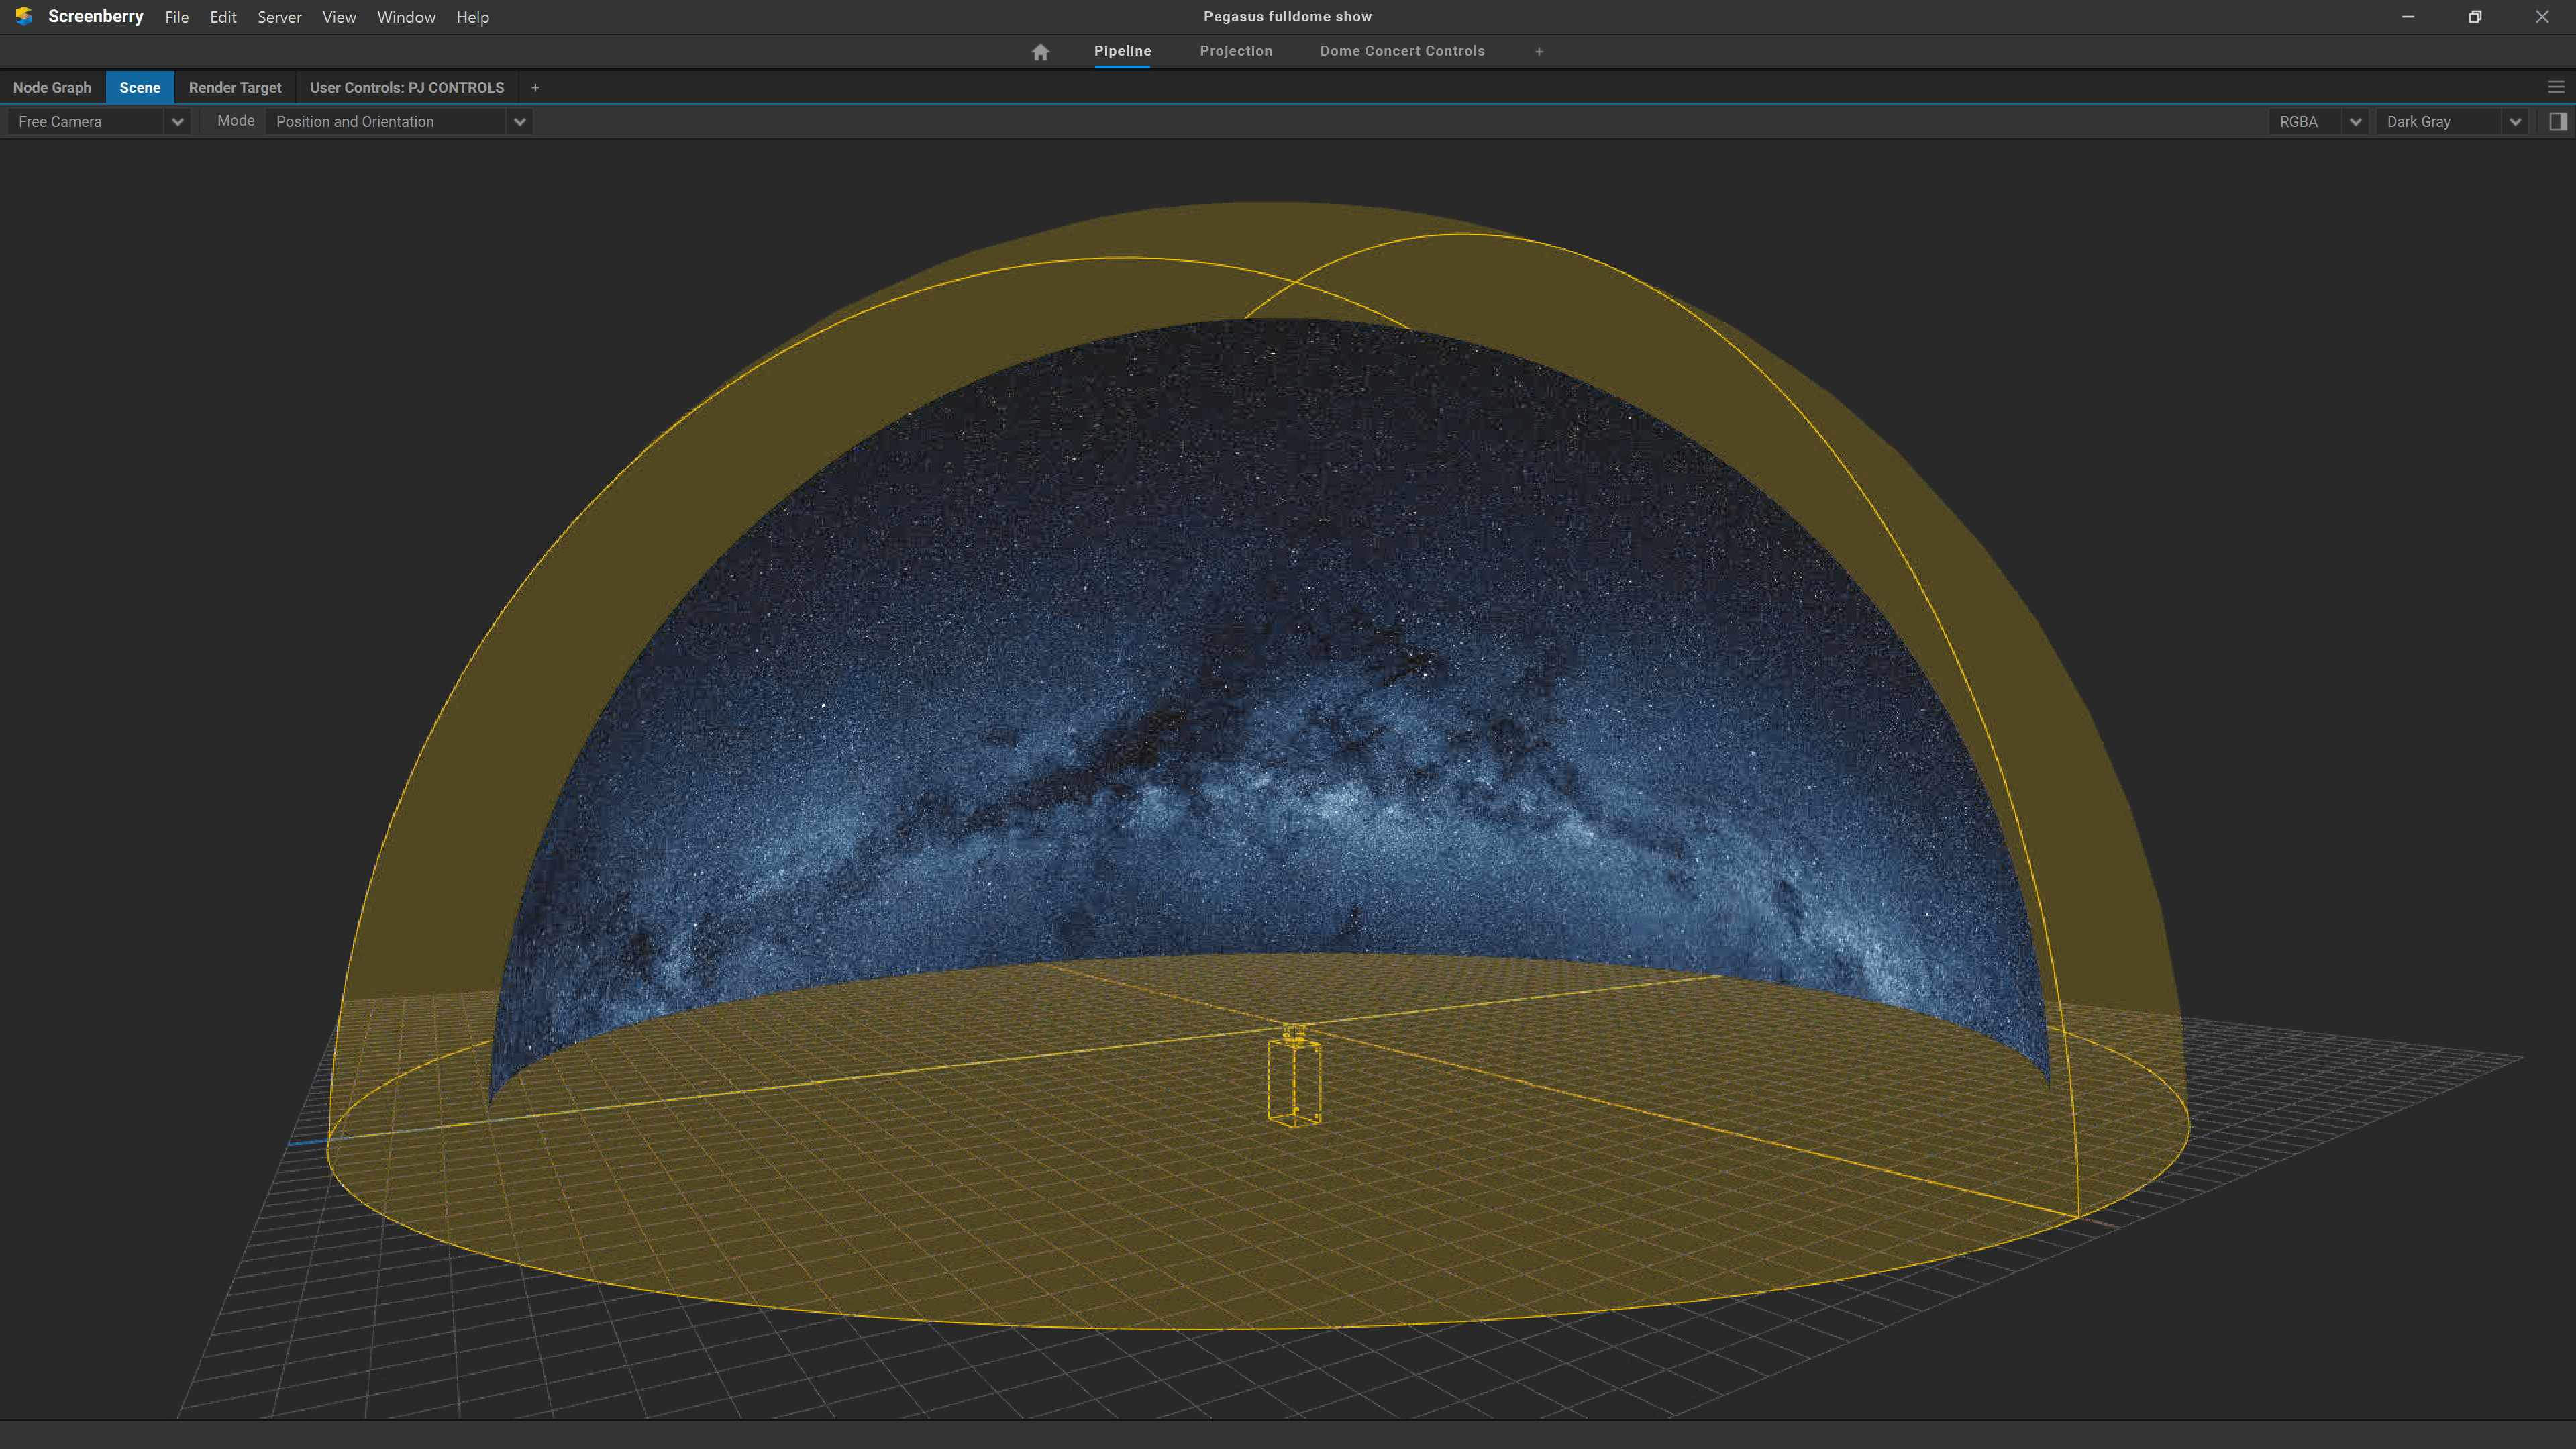Image resolution: width=2576 pixels, height=1449 pixels.
Task: Add a new workspace with plus icon
Action: (x=1539, y=52)
